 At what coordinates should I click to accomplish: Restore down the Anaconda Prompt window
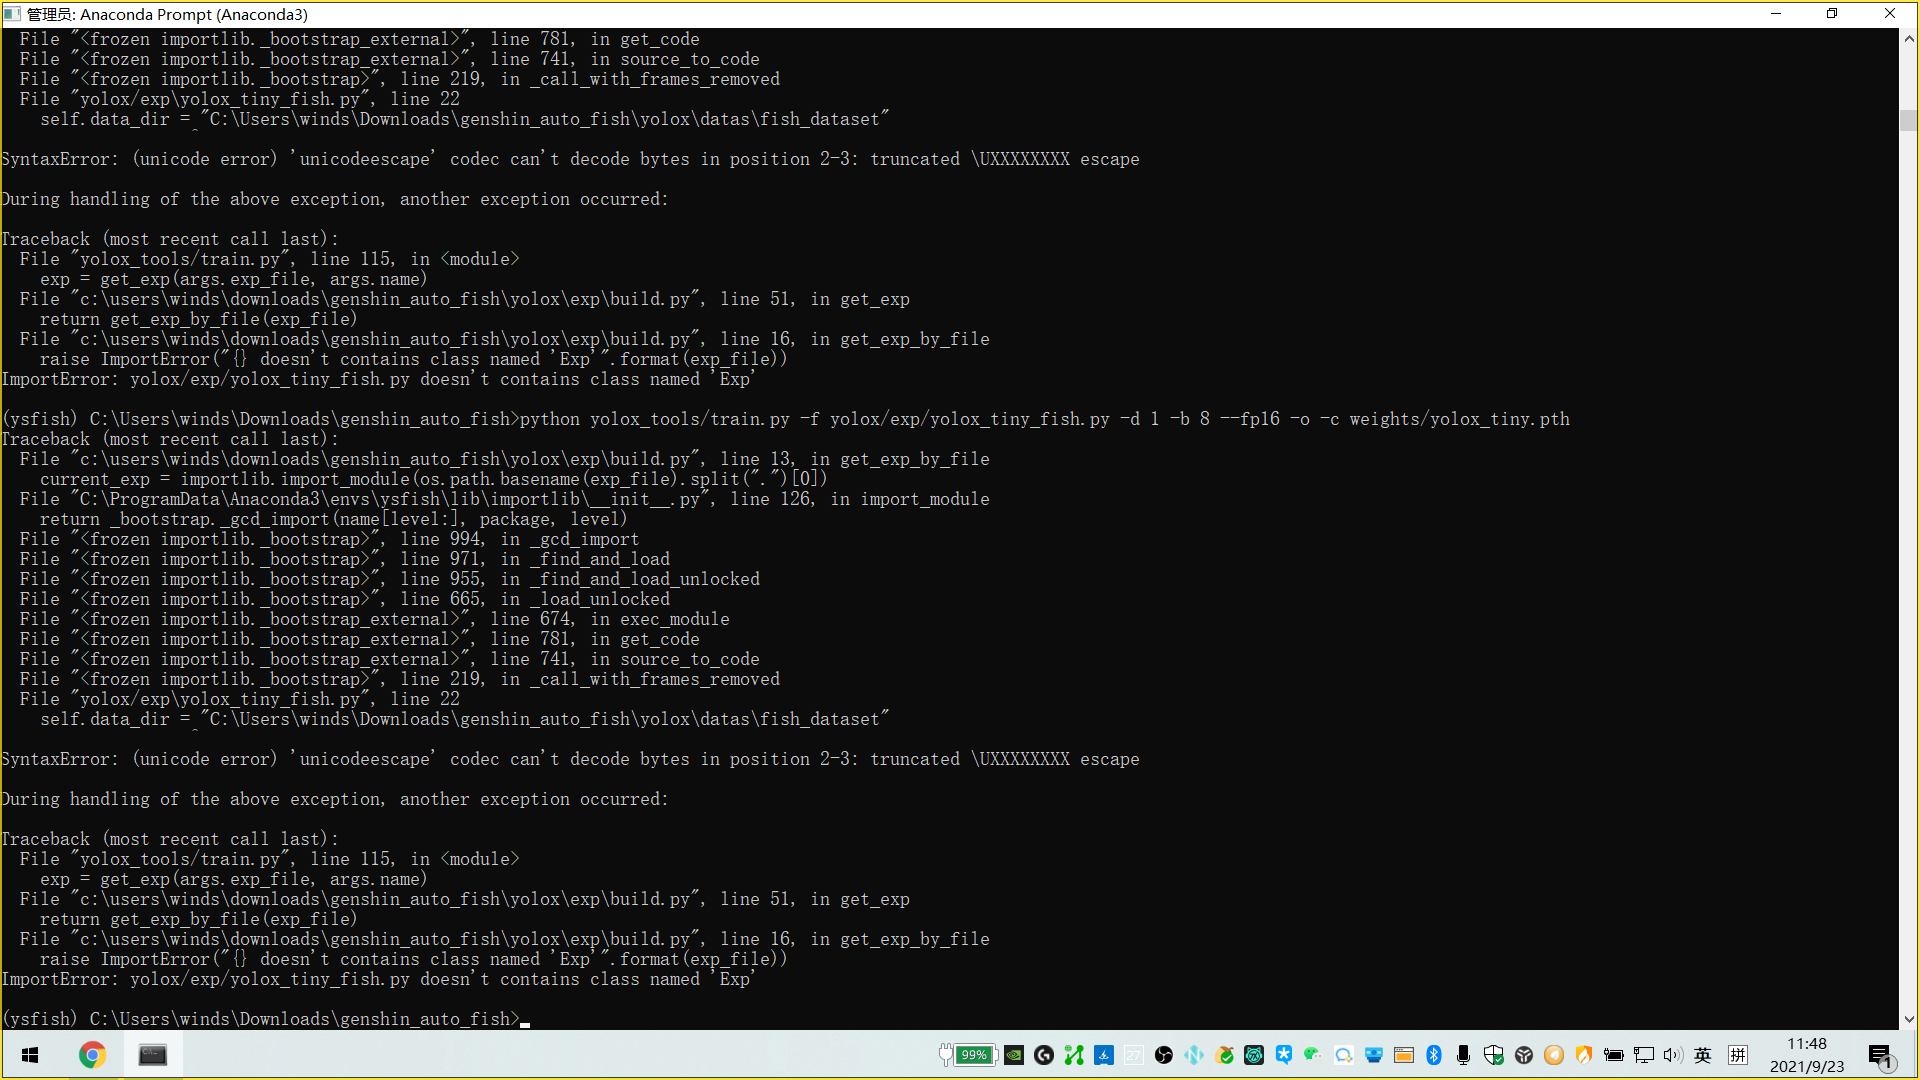click(1832, 14)
